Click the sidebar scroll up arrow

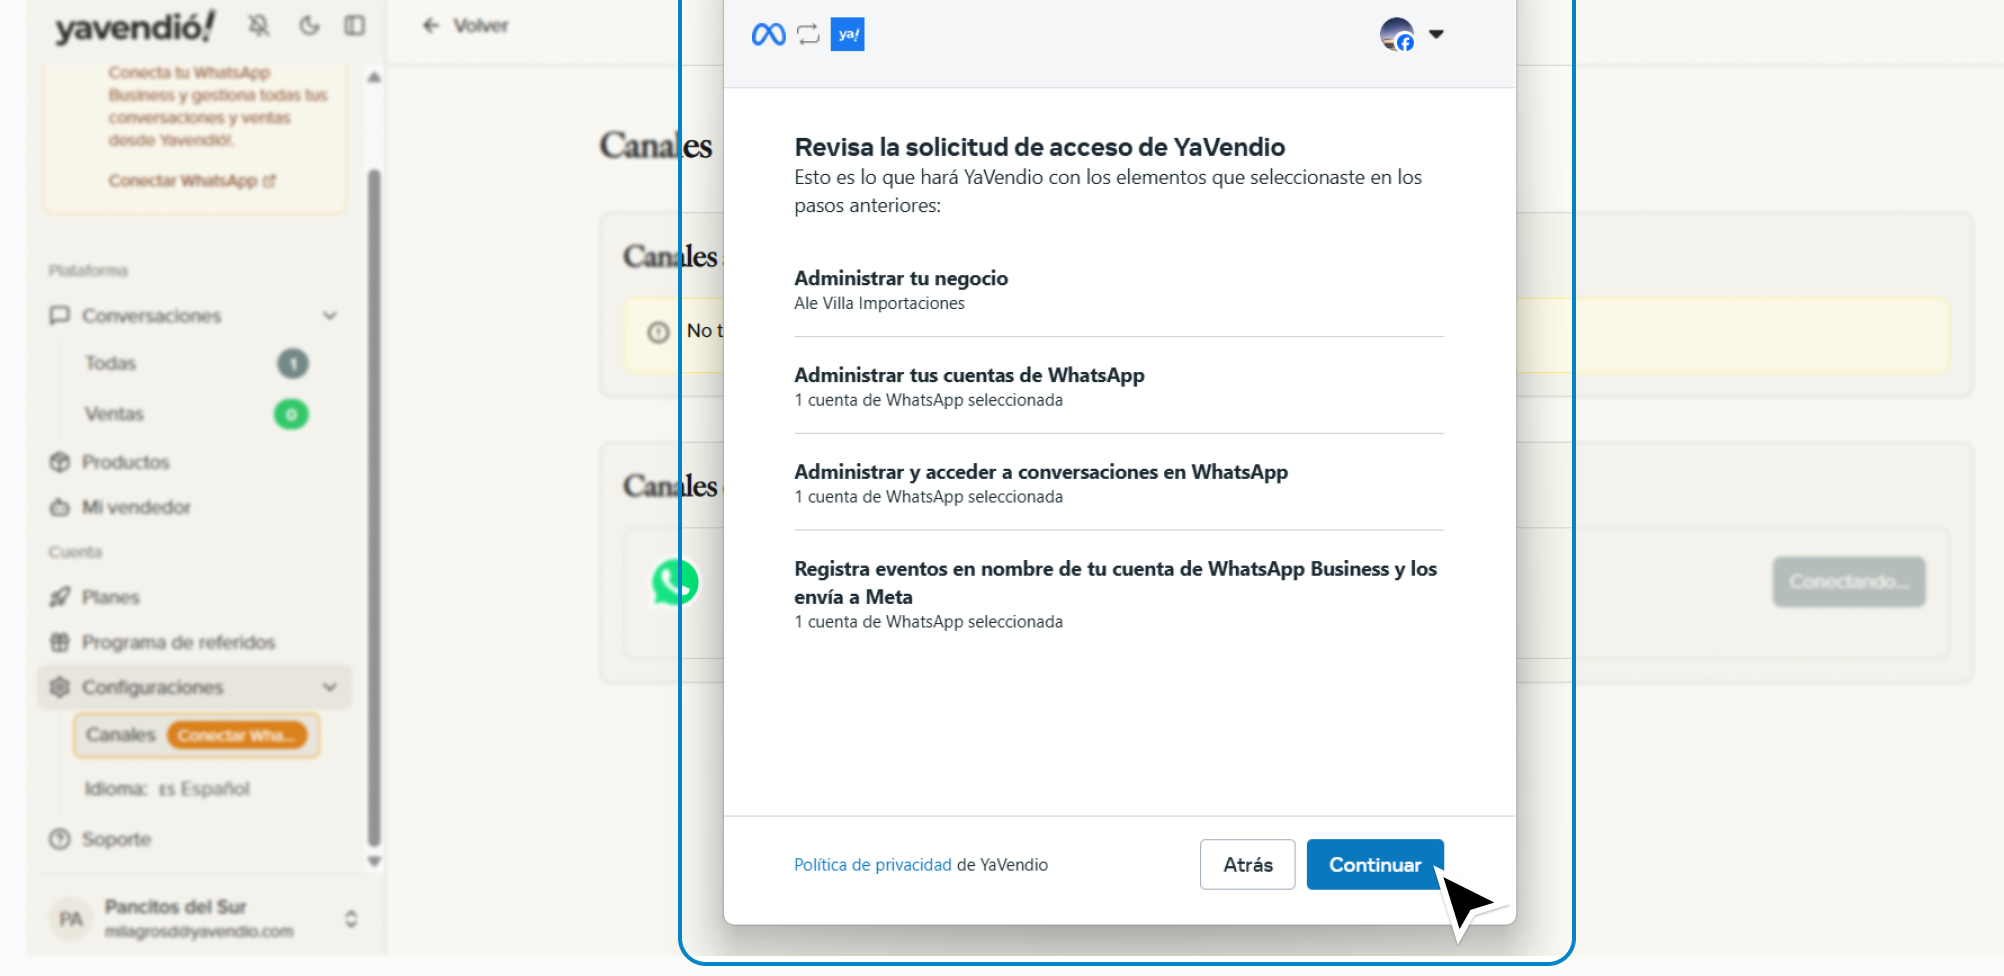click(x=374, y=77)
